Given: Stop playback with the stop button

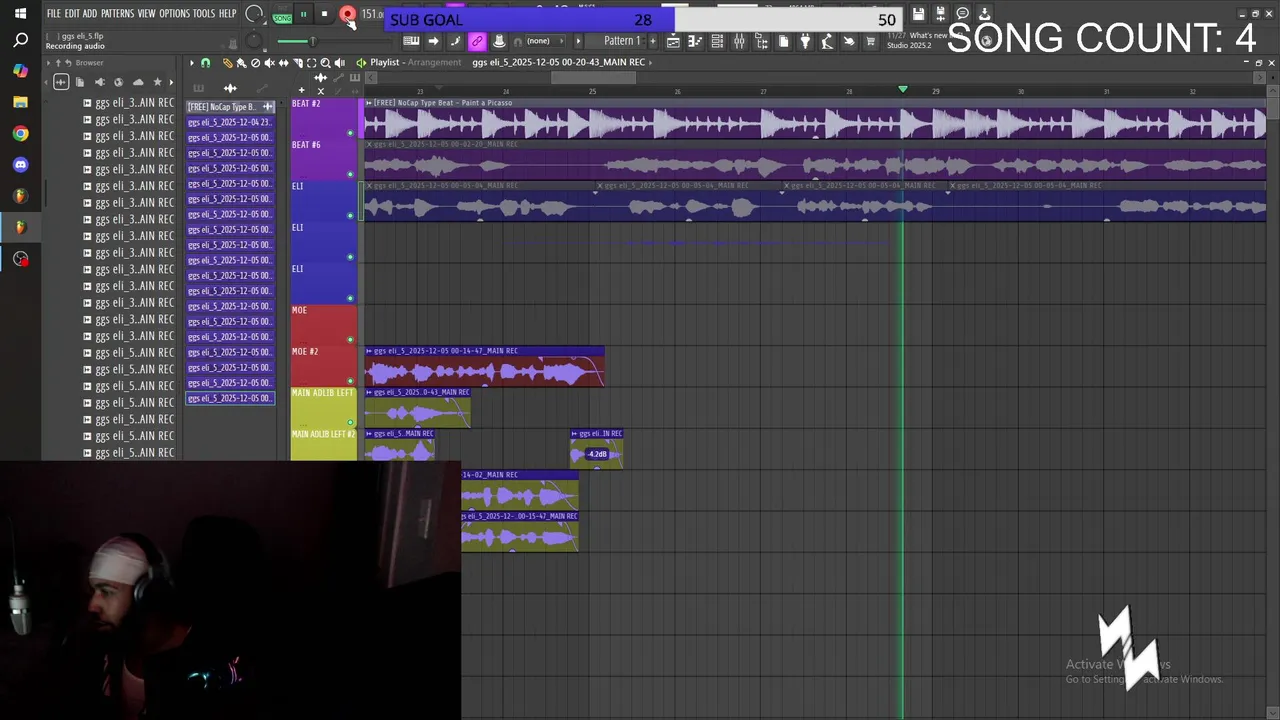Looking at the screenshot, I should pos(324,14).
